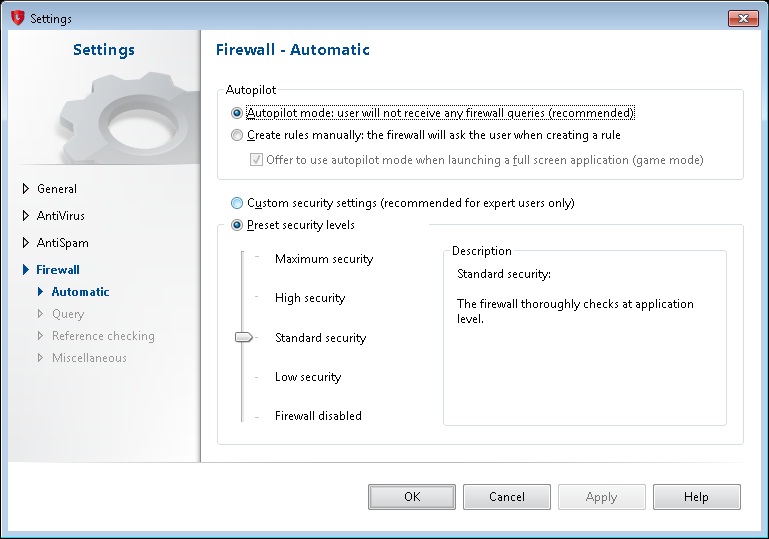
Task: Choose Custom security settings radio button
Action: pyautogui.click(x=237, y=203)
